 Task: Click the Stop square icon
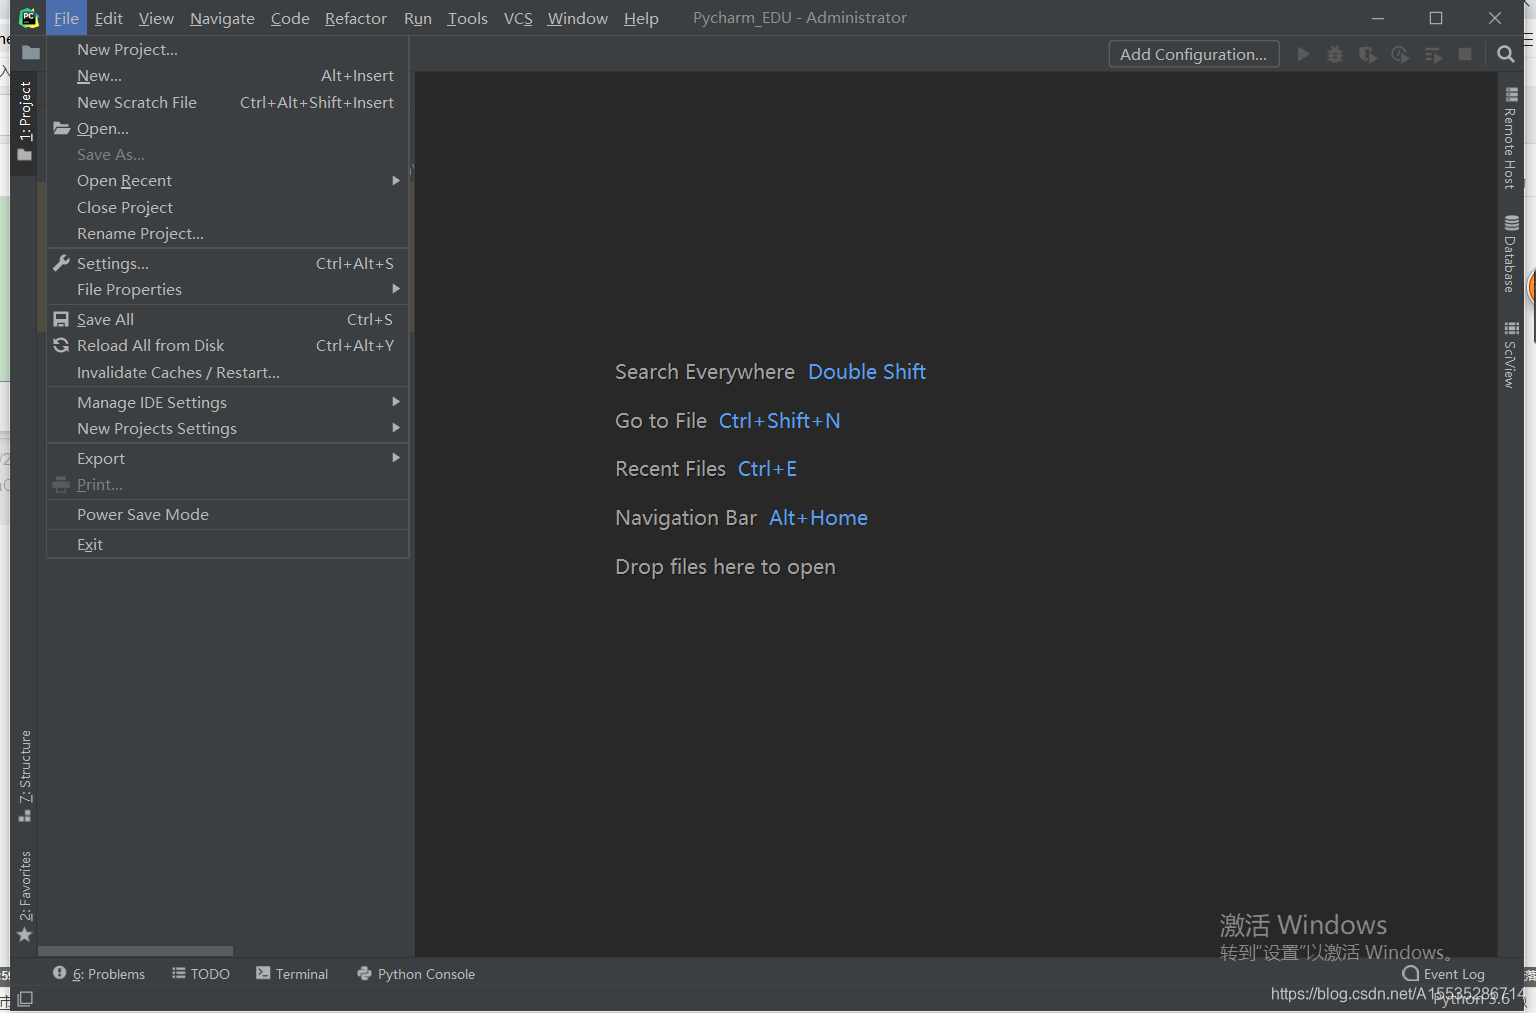pyautogui.click(x=1465, y=54)
